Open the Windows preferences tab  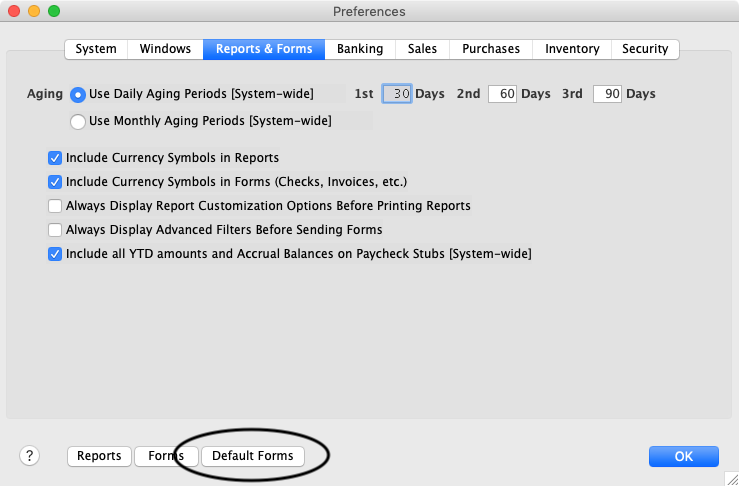[x=165, y=49]
